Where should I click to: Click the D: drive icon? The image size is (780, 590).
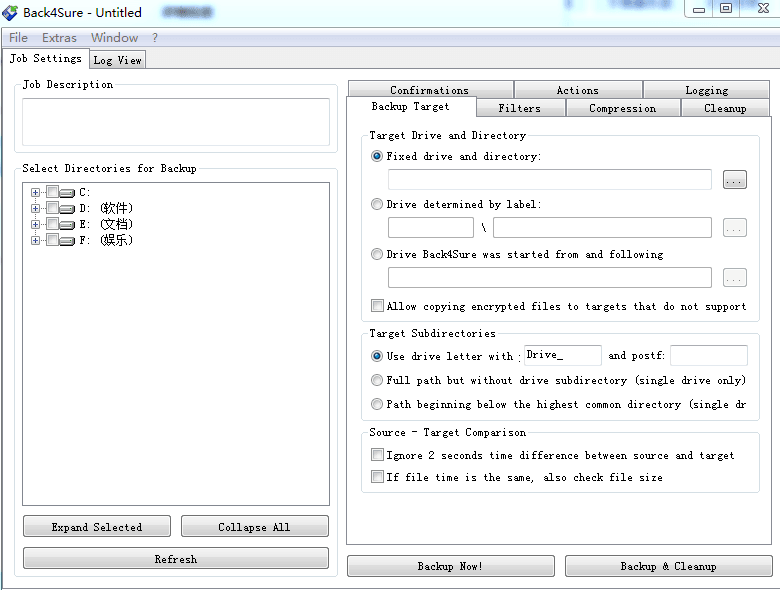(67, 209)
